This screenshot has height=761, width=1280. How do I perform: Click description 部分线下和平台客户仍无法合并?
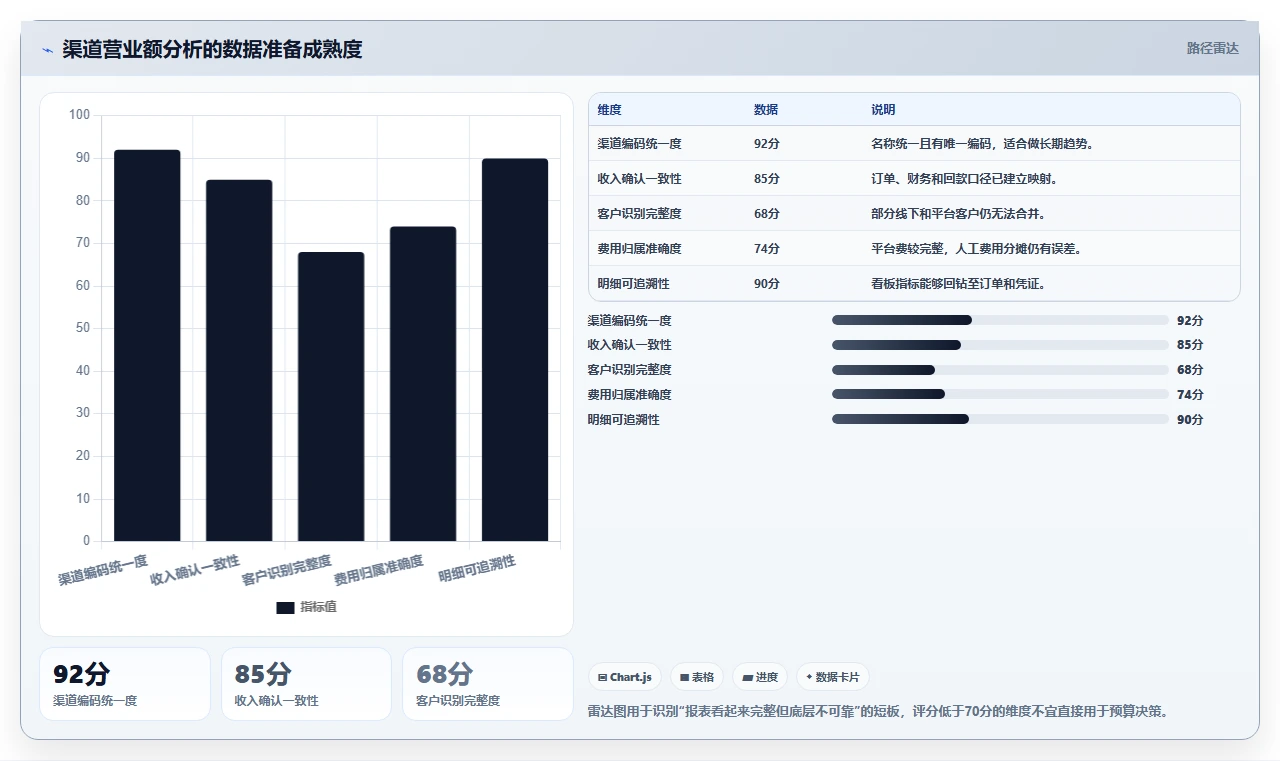point(958,214)
